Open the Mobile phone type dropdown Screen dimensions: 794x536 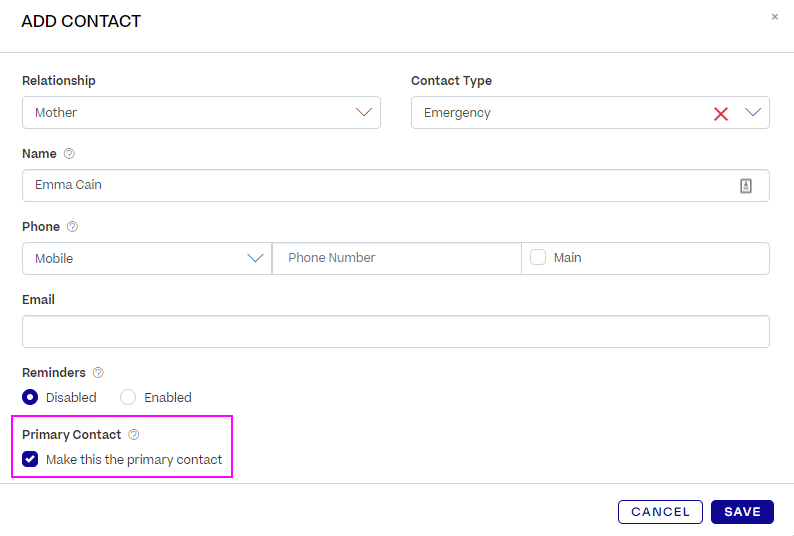pyautogui.click(x=147, y=258)
